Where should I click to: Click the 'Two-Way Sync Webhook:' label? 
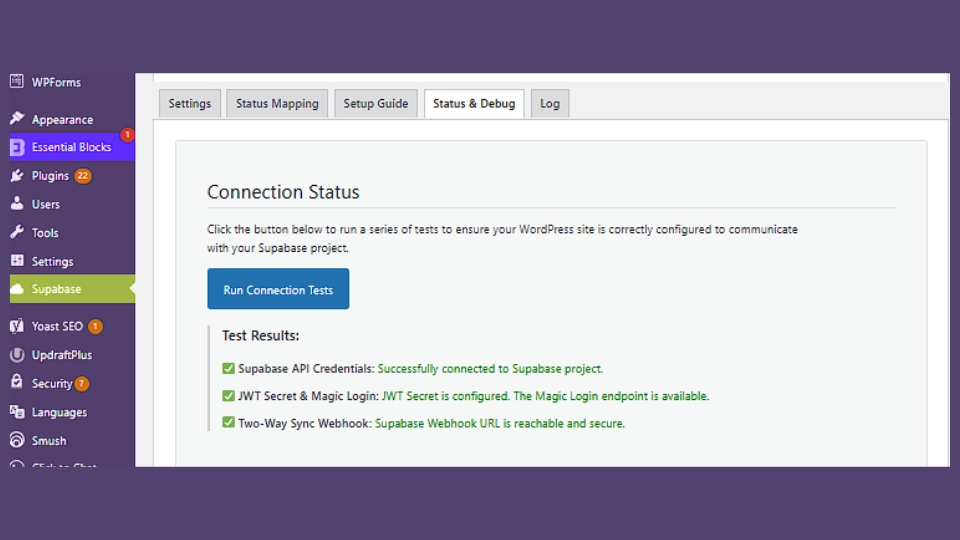point(305,423)
